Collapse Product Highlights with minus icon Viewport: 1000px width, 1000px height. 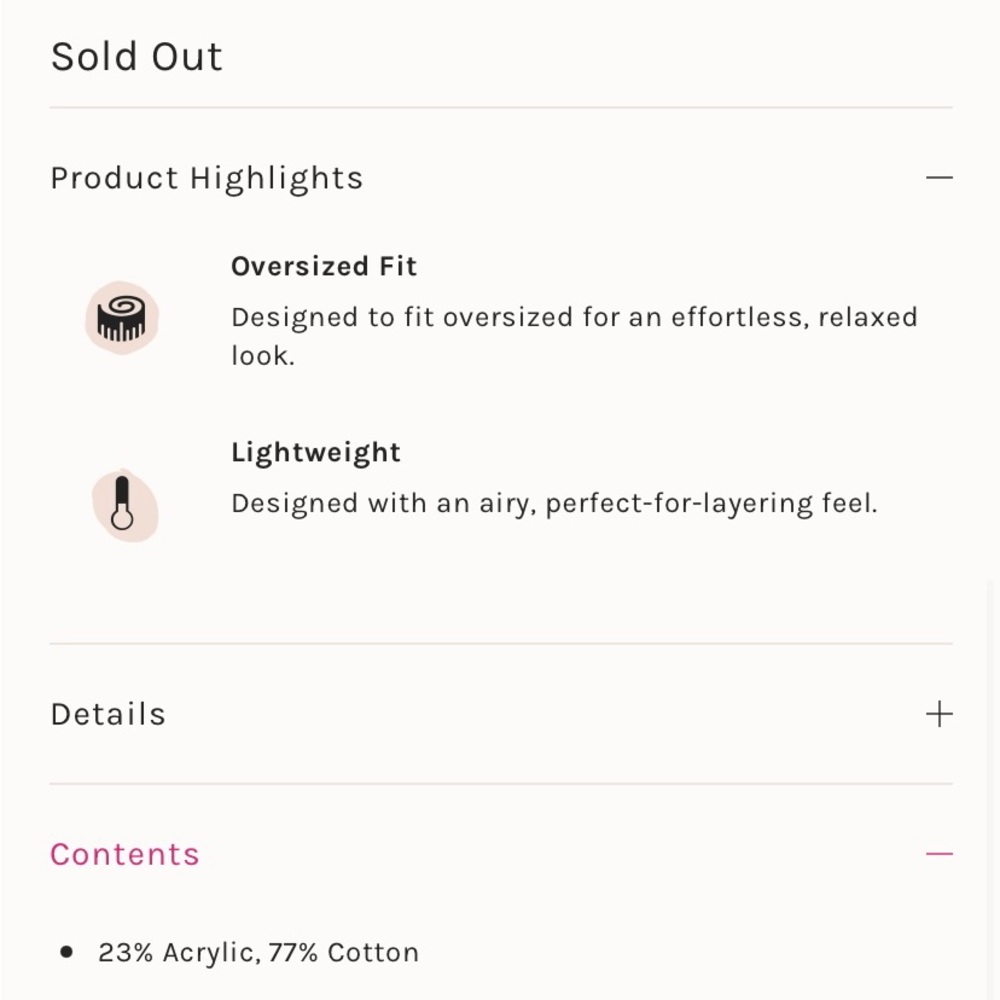[x=939, y=177]
